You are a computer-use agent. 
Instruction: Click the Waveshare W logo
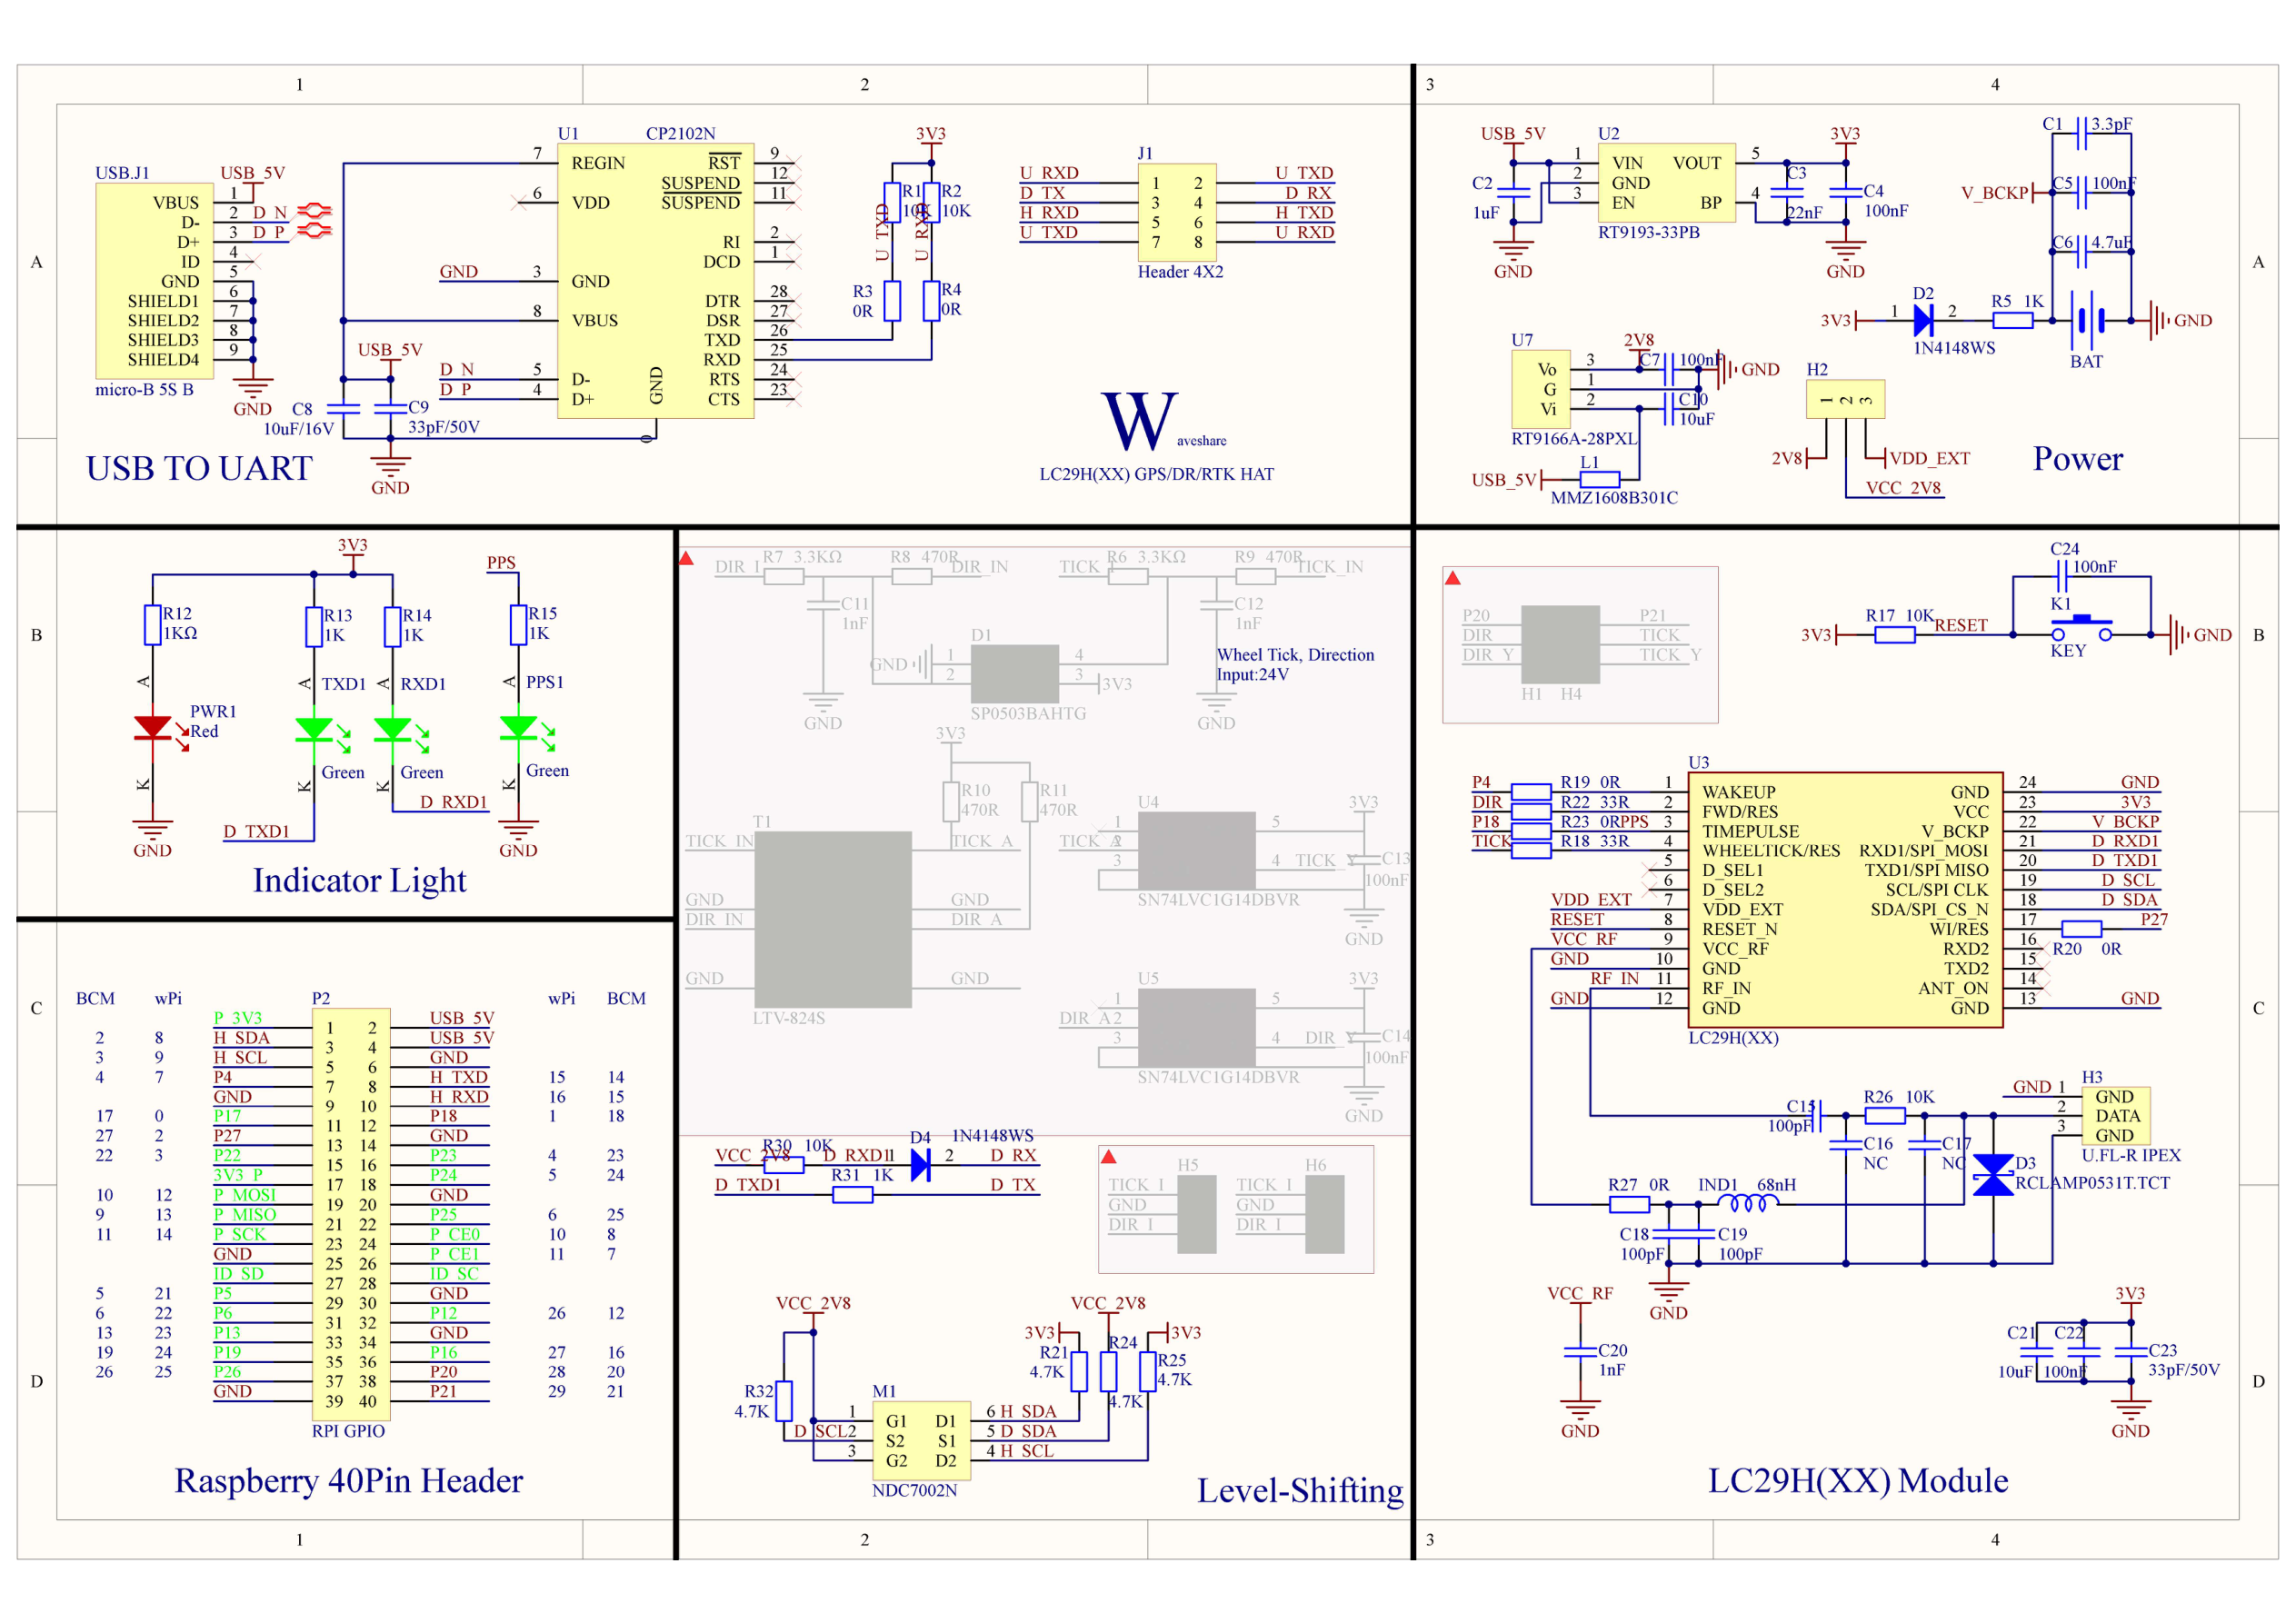(x=1139, y=420)
